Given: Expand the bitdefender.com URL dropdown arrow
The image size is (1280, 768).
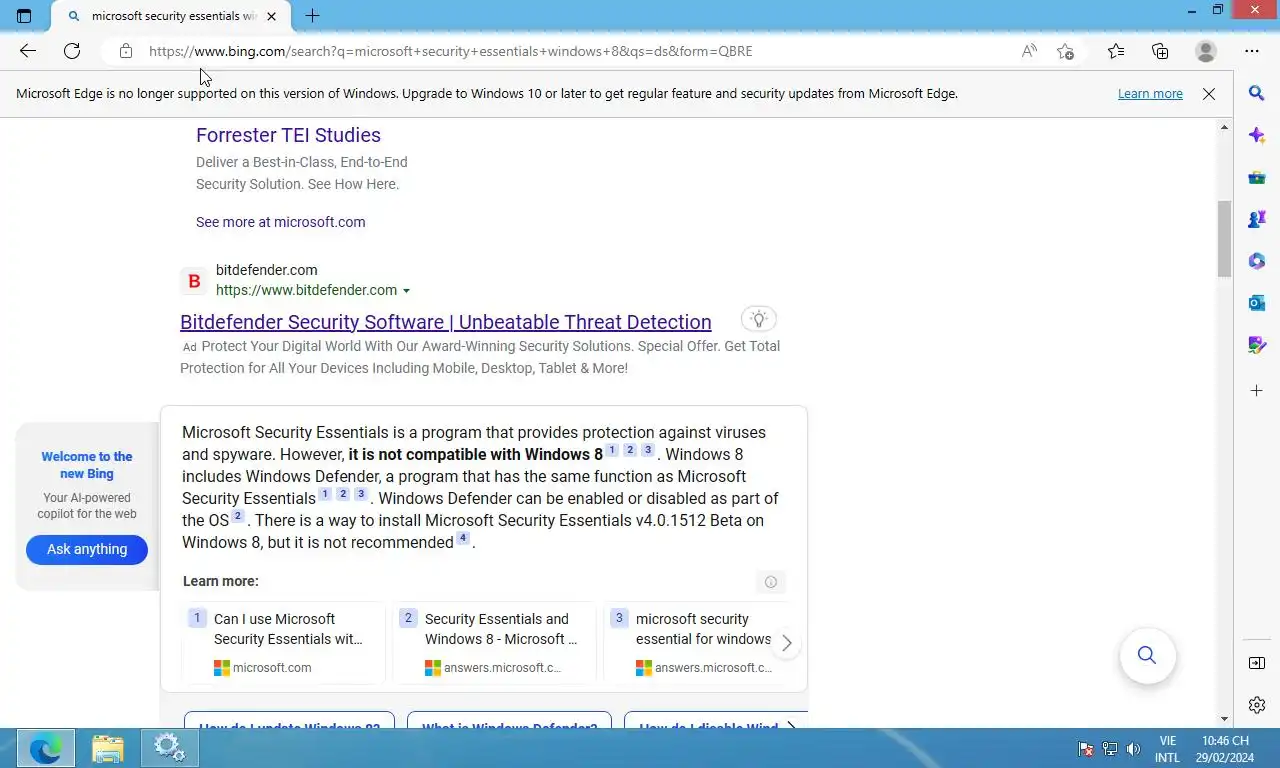Looking at the screenshot, I should click(x=406, y=291).
